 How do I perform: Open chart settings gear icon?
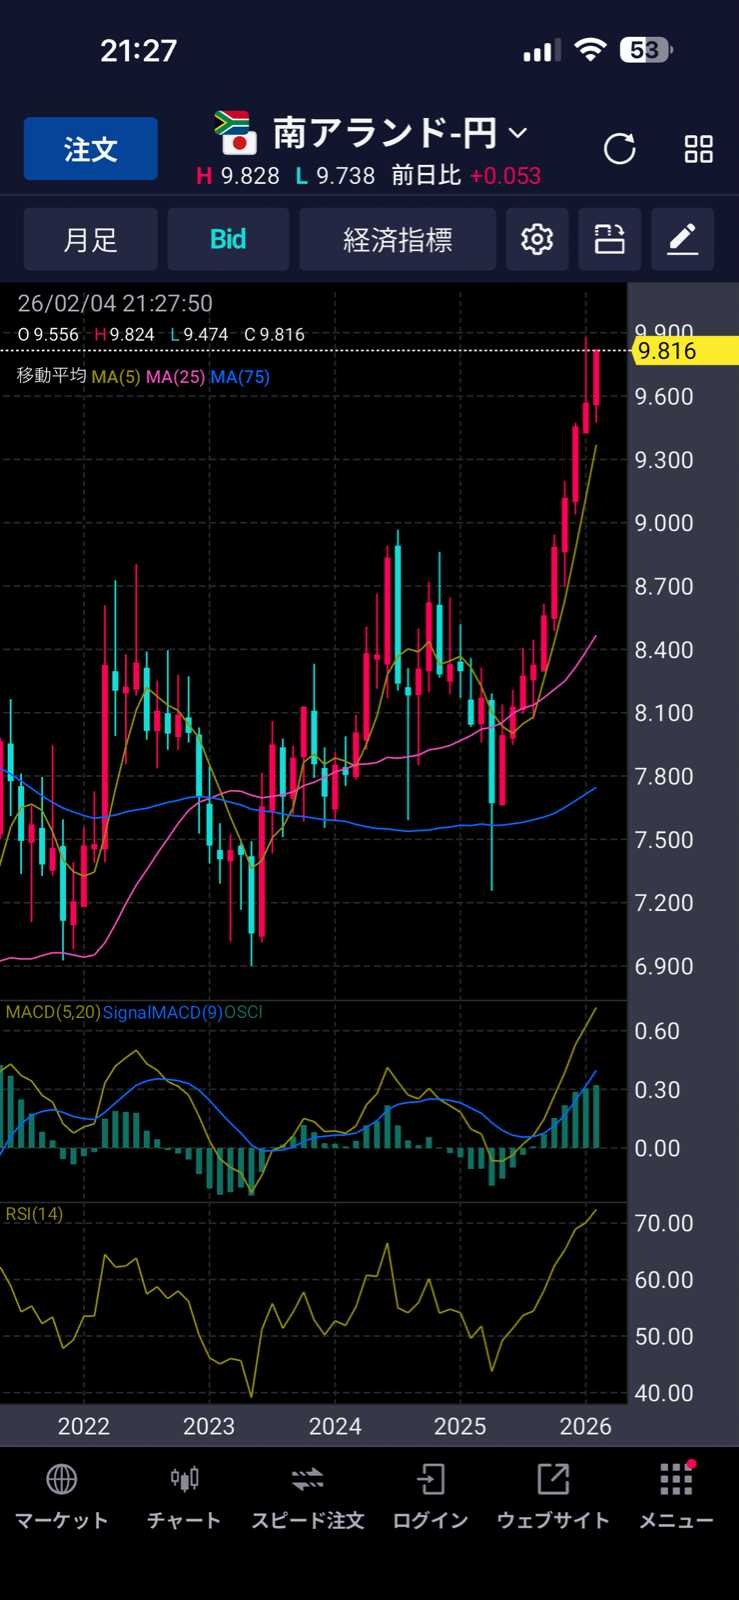[x=537, y=239]
